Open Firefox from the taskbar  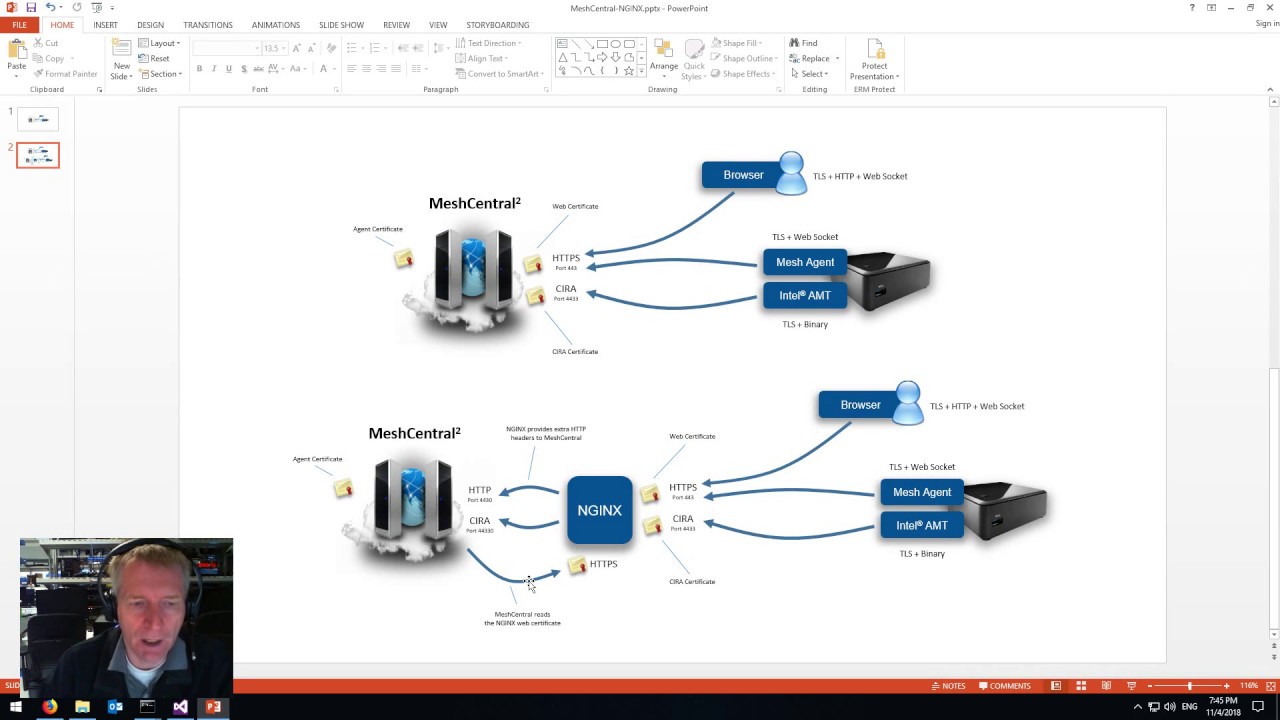tap(49, 707)
